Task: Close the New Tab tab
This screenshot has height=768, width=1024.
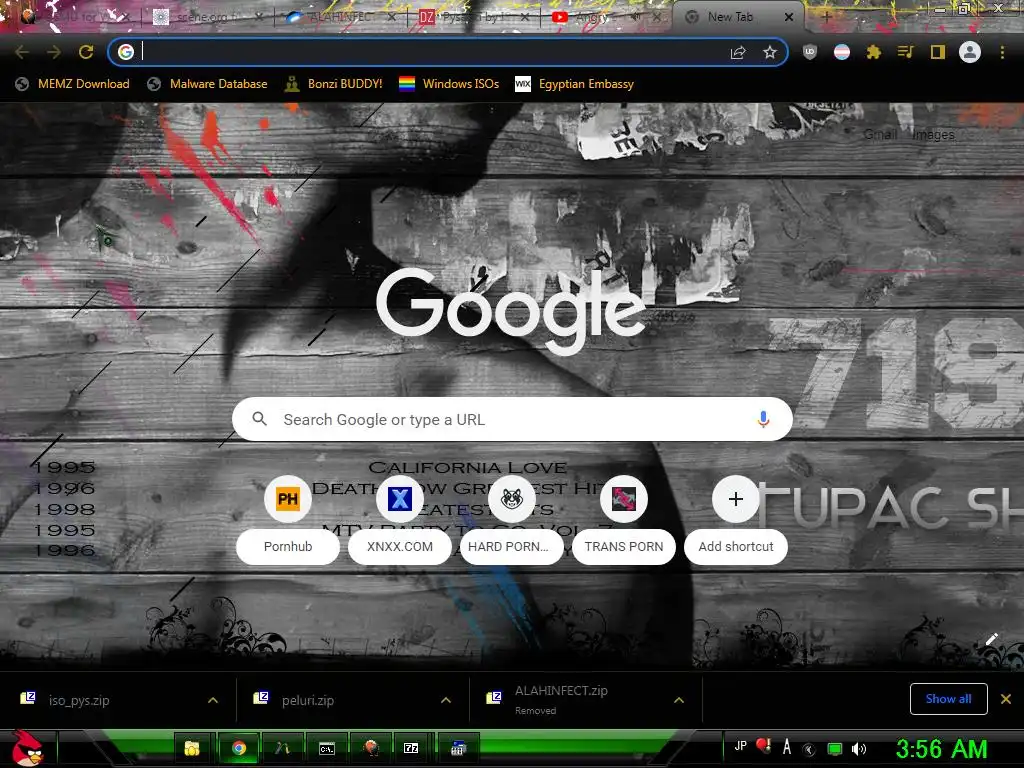Action: (x=789, y=17)
